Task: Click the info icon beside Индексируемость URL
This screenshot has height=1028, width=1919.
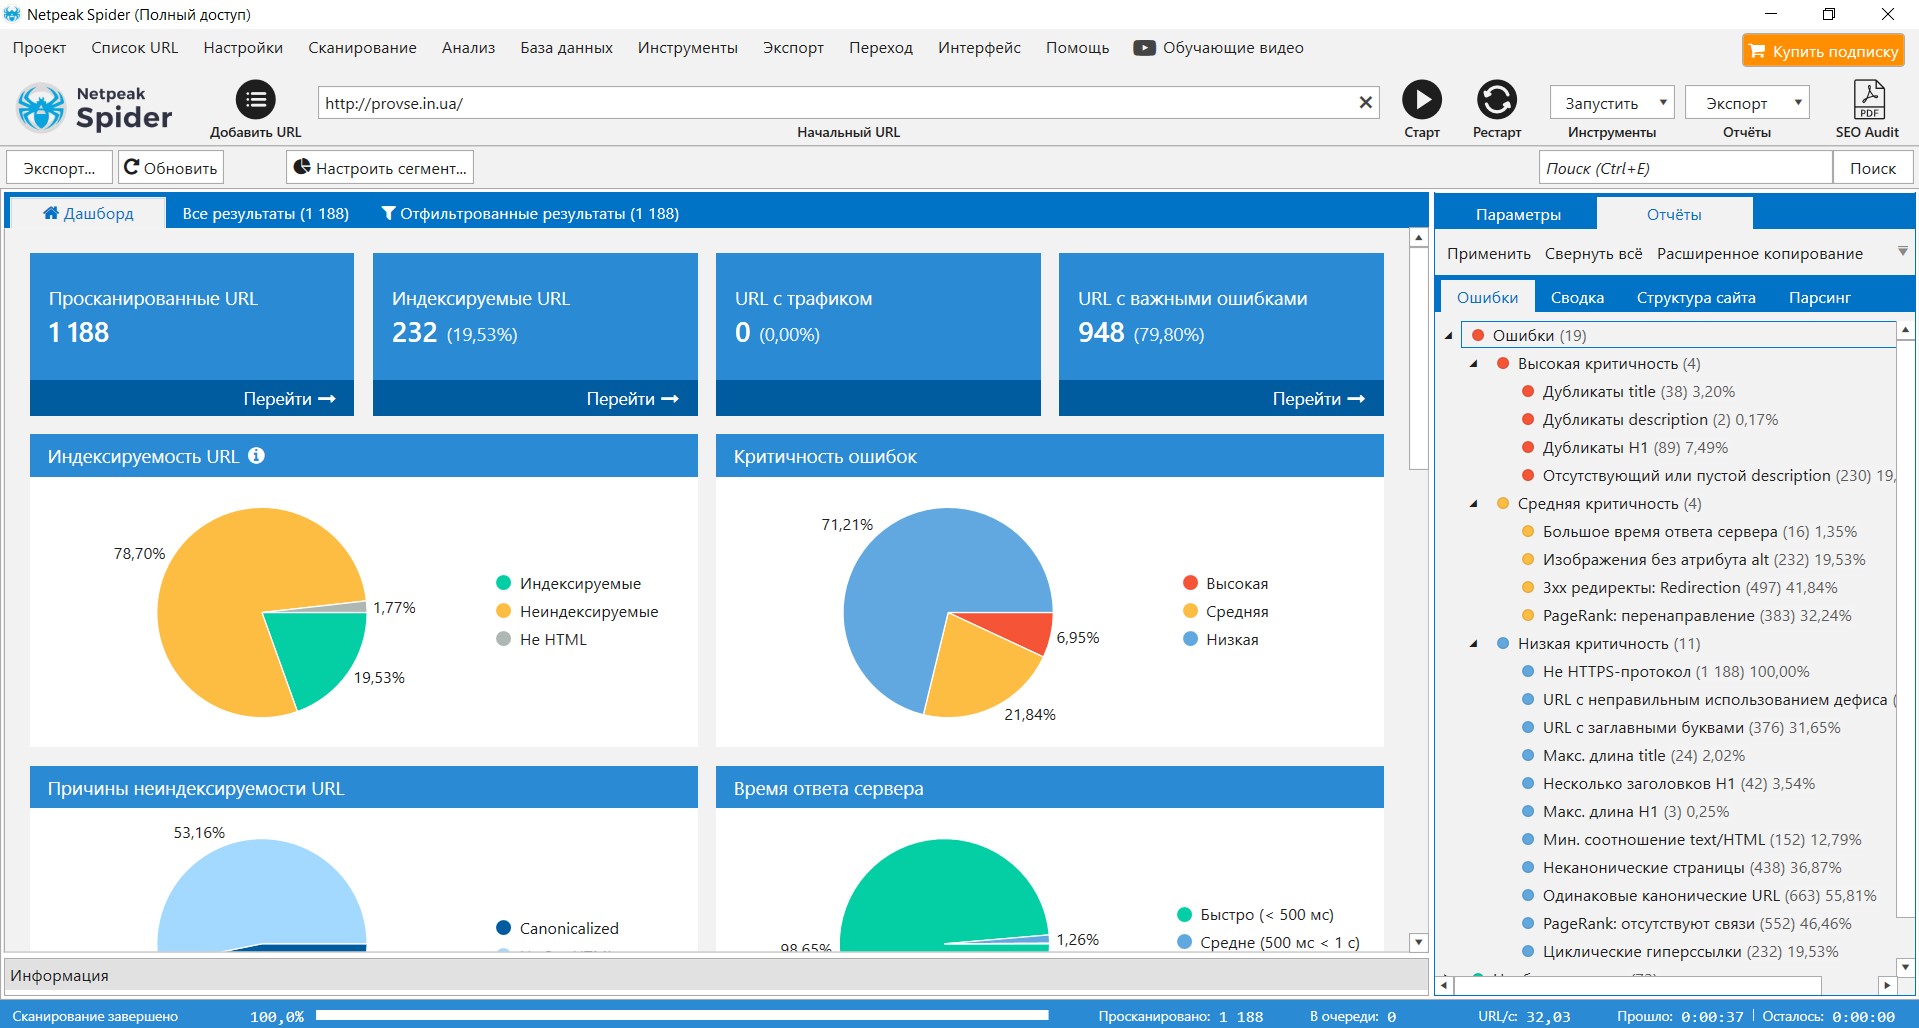Action: [257, 456]
